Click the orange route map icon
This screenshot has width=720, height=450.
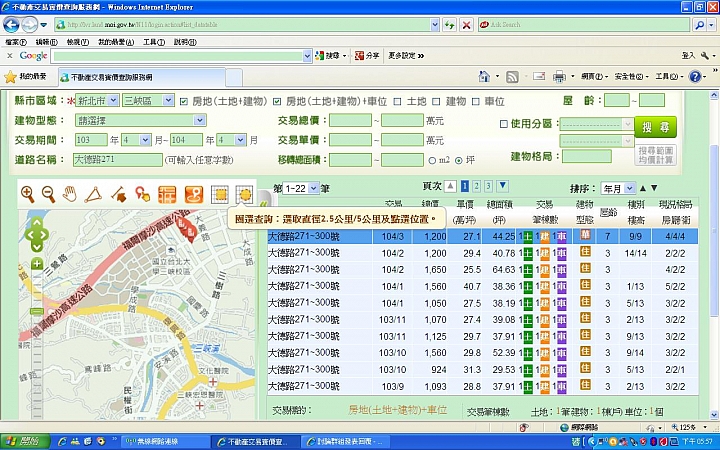tap(194, 195)
